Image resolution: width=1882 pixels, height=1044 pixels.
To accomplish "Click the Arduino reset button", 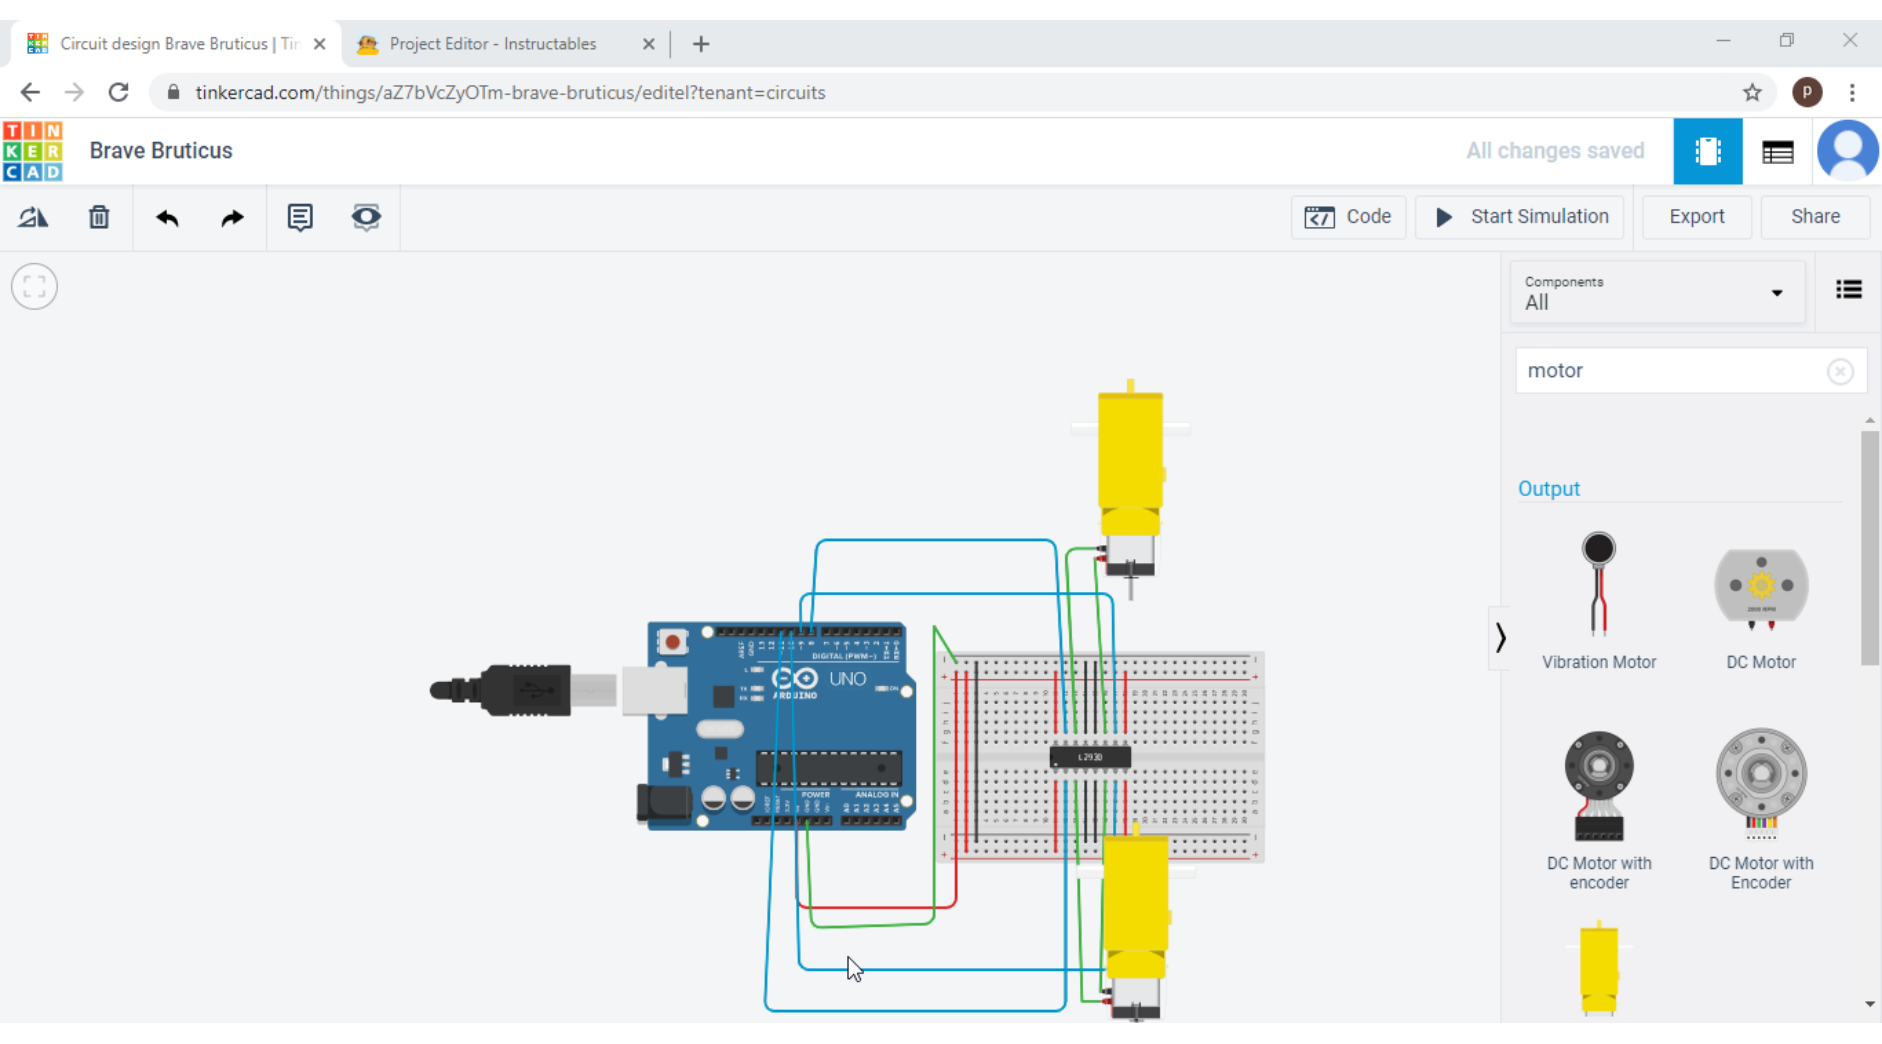I will click(673, 642).
